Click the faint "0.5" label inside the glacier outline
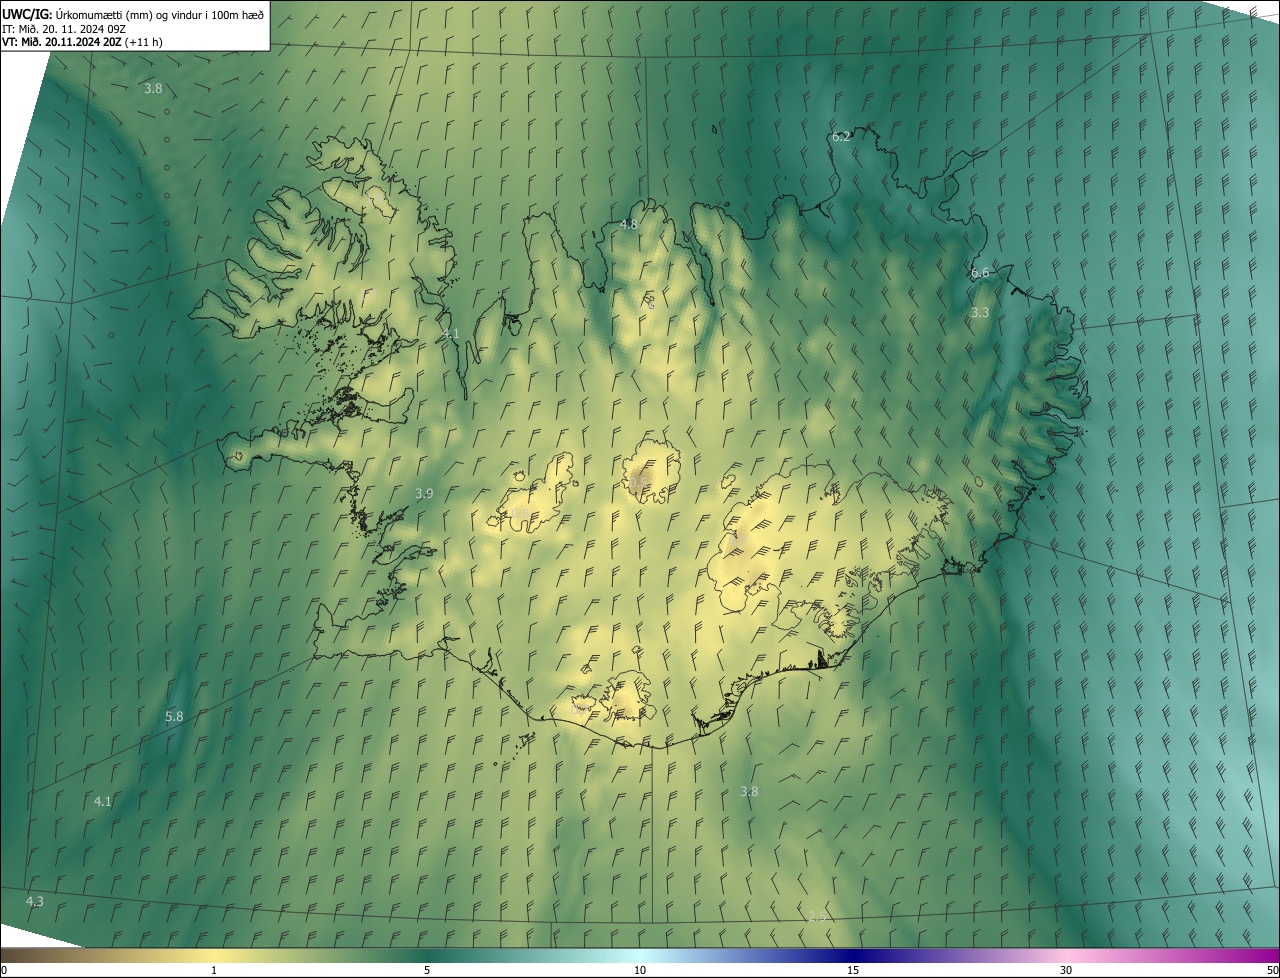The image size is (1280, 978). point(640,482)
